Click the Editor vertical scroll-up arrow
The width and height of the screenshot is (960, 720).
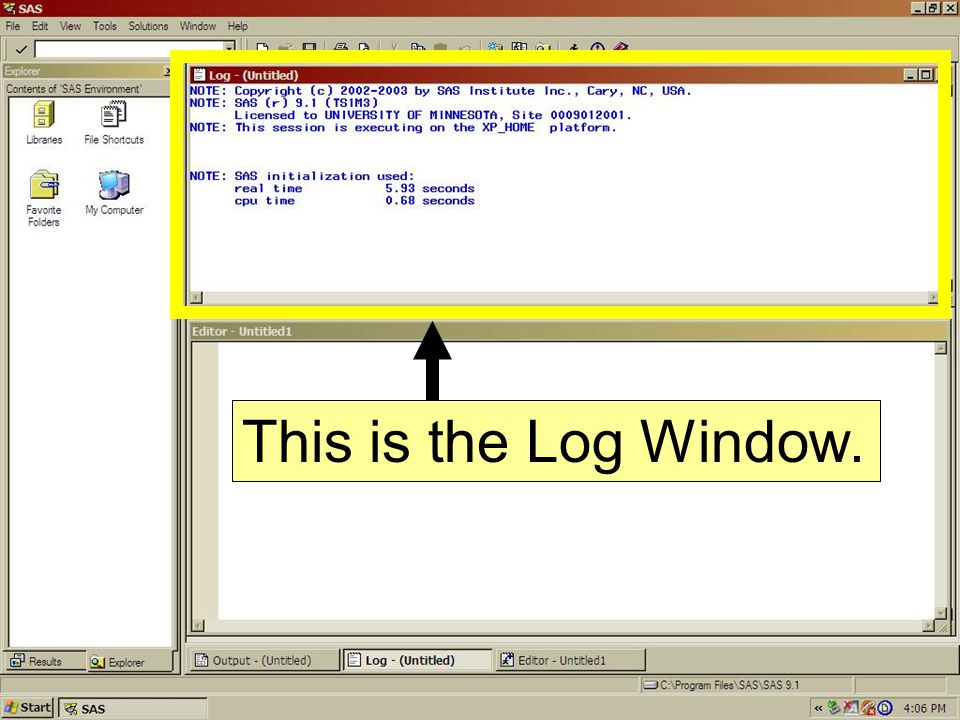click(x=941, y=348)
